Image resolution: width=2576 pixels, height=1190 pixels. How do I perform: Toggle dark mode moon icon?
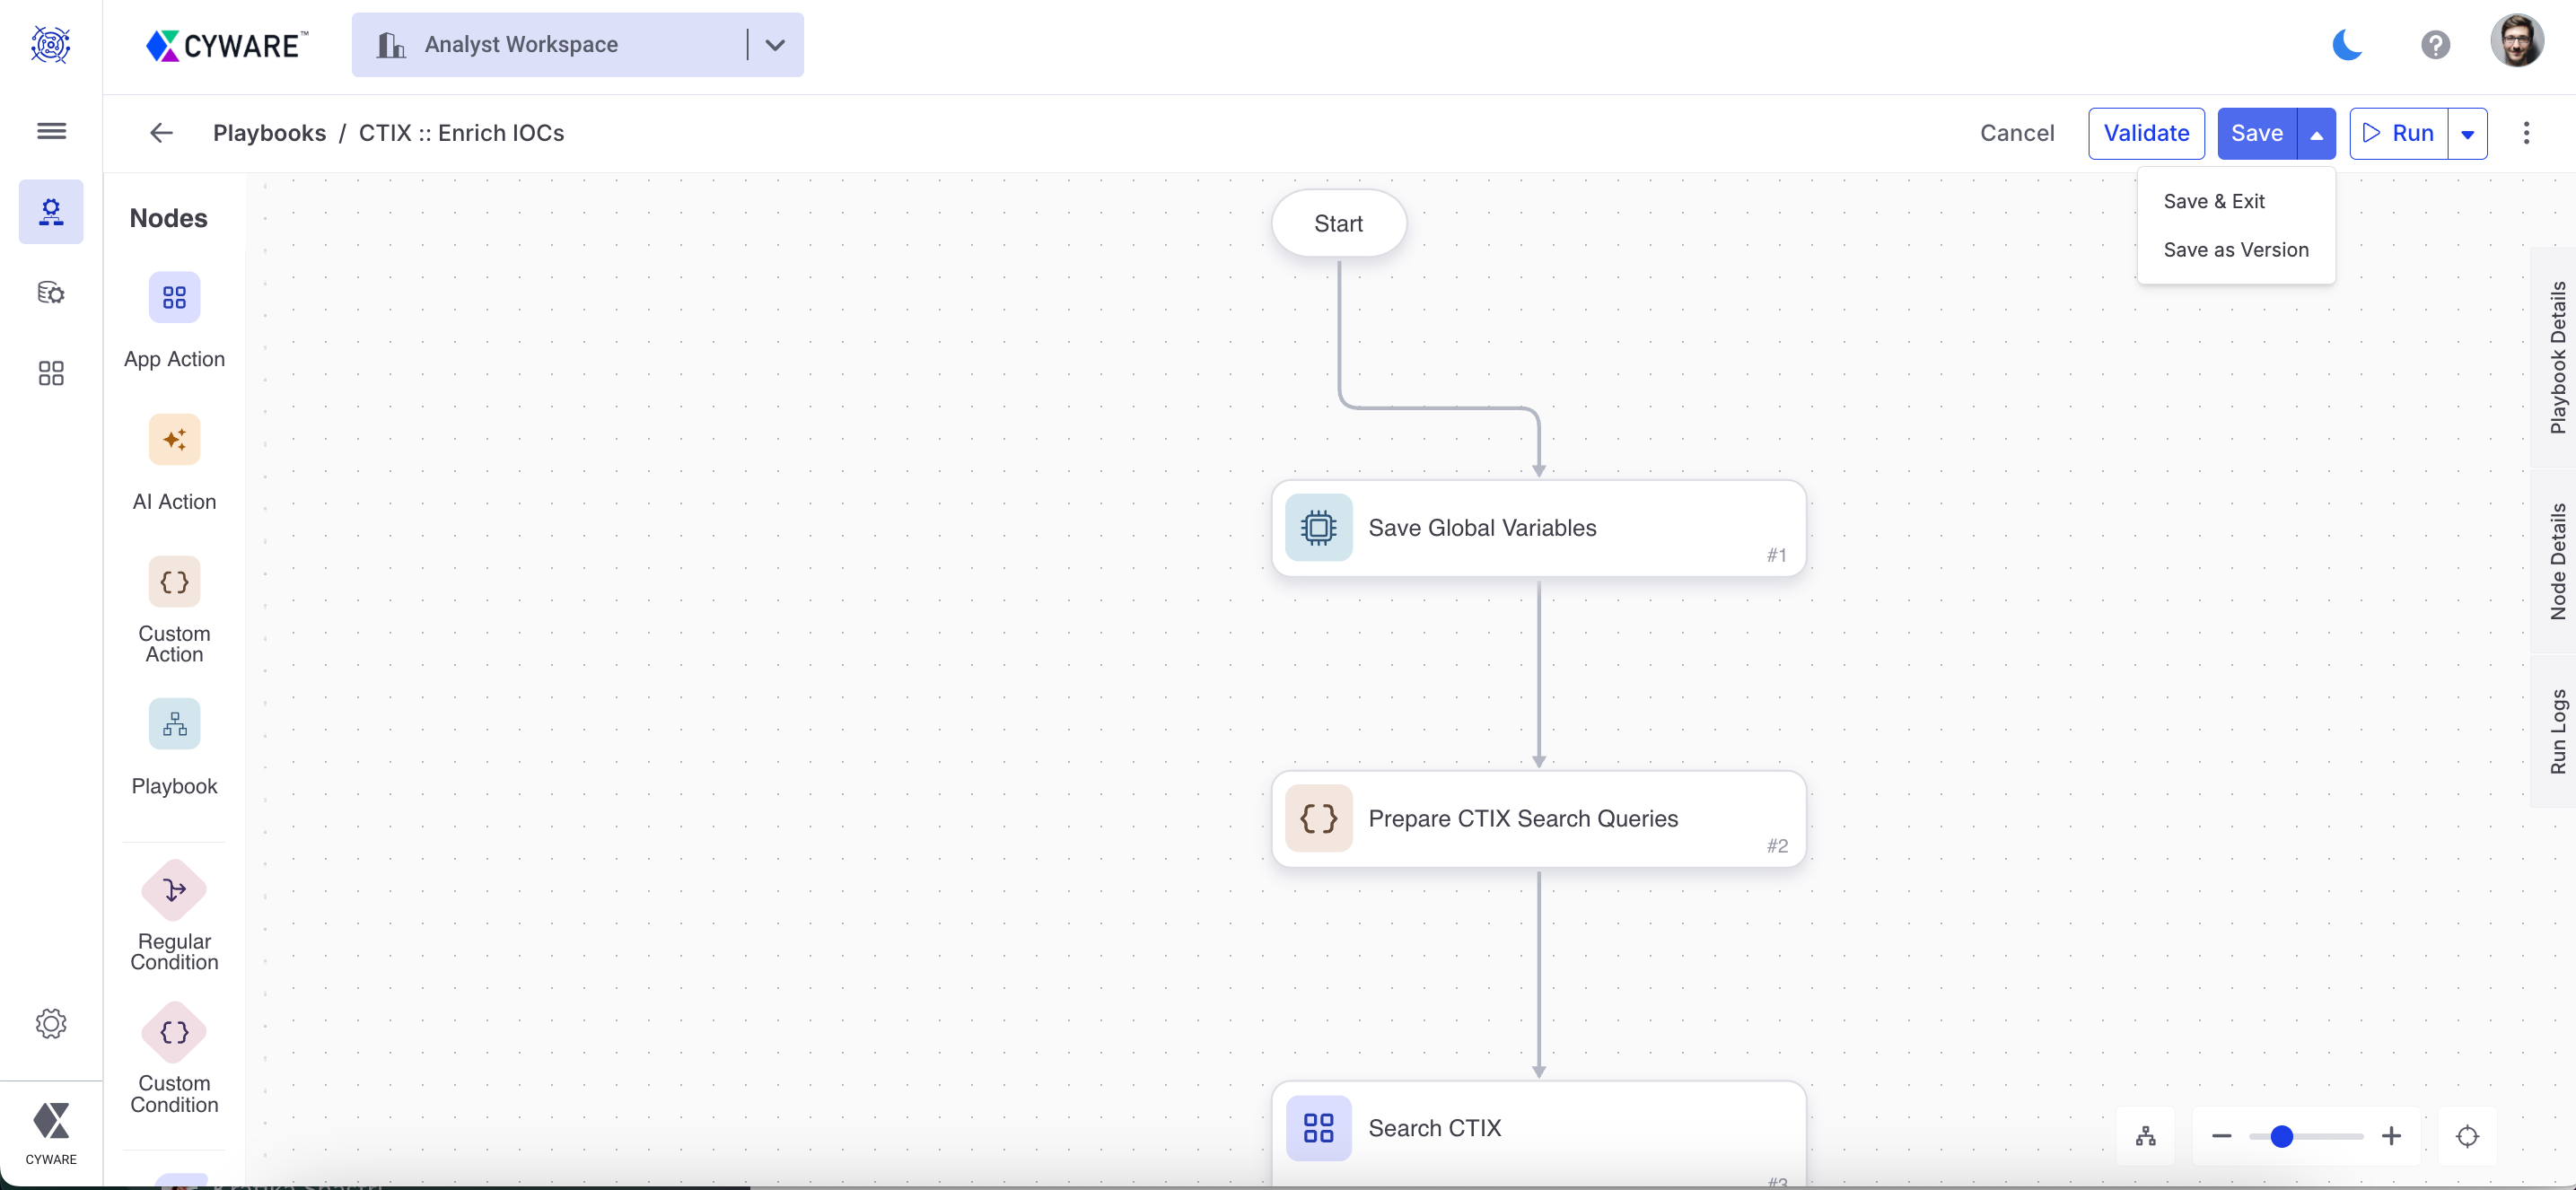point(2346,45)
